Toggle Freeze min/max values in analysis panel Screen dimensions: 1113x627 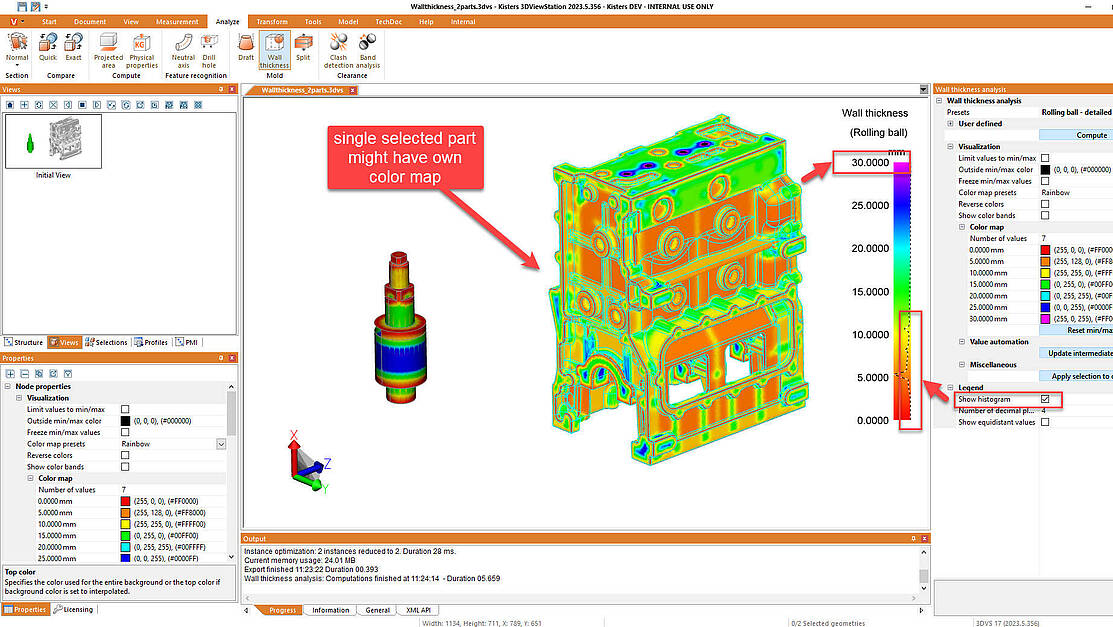tap(1045, 181)
